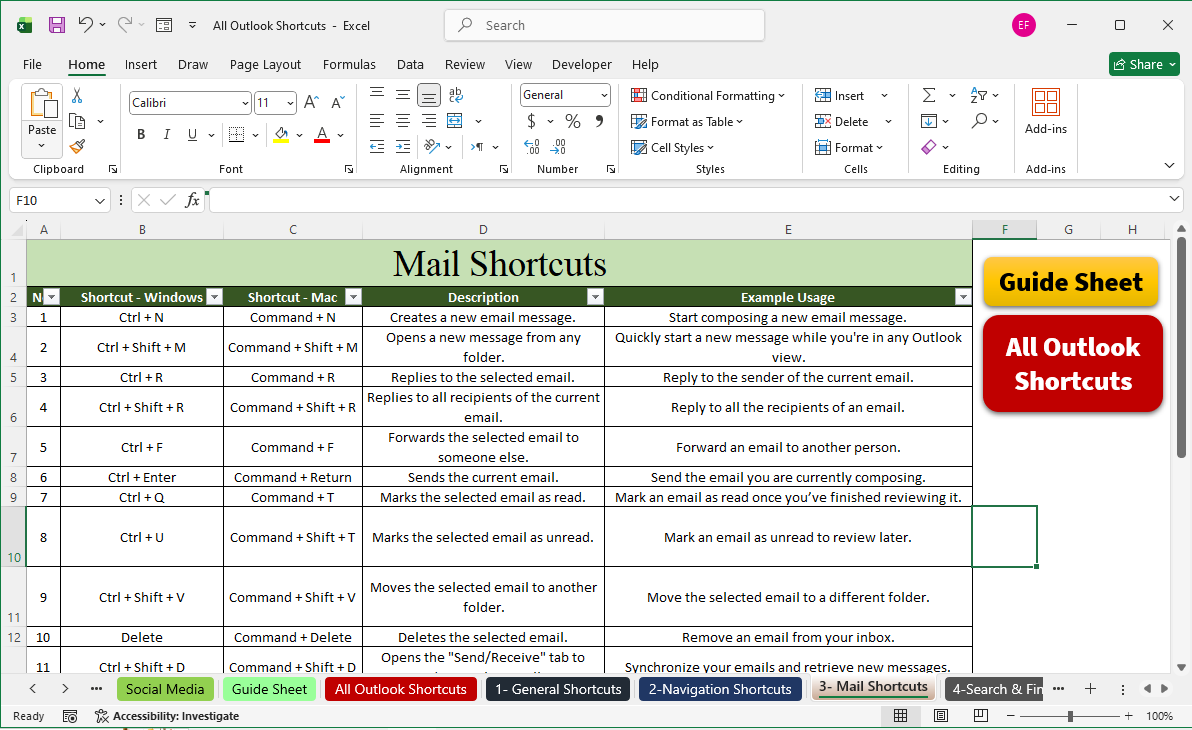Click the Increase Font Size icon

click(311, 103)
